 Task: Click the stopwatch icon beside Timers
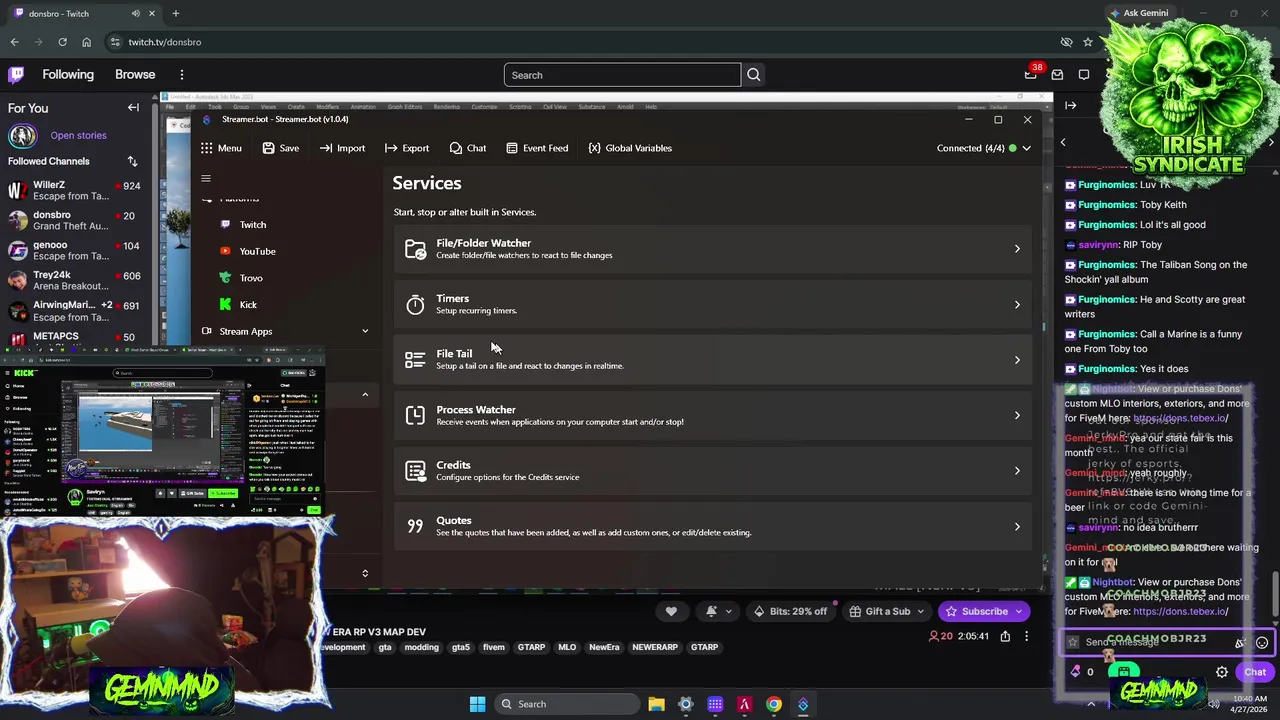coord(415,305)
